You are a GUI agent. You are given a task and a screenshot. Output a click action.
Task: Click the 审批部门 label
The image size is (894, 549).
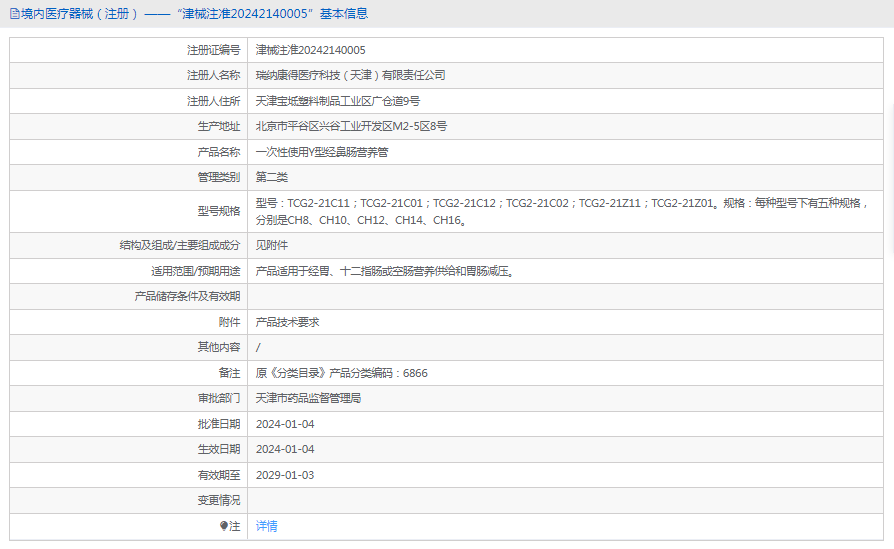tap(219, 398)
